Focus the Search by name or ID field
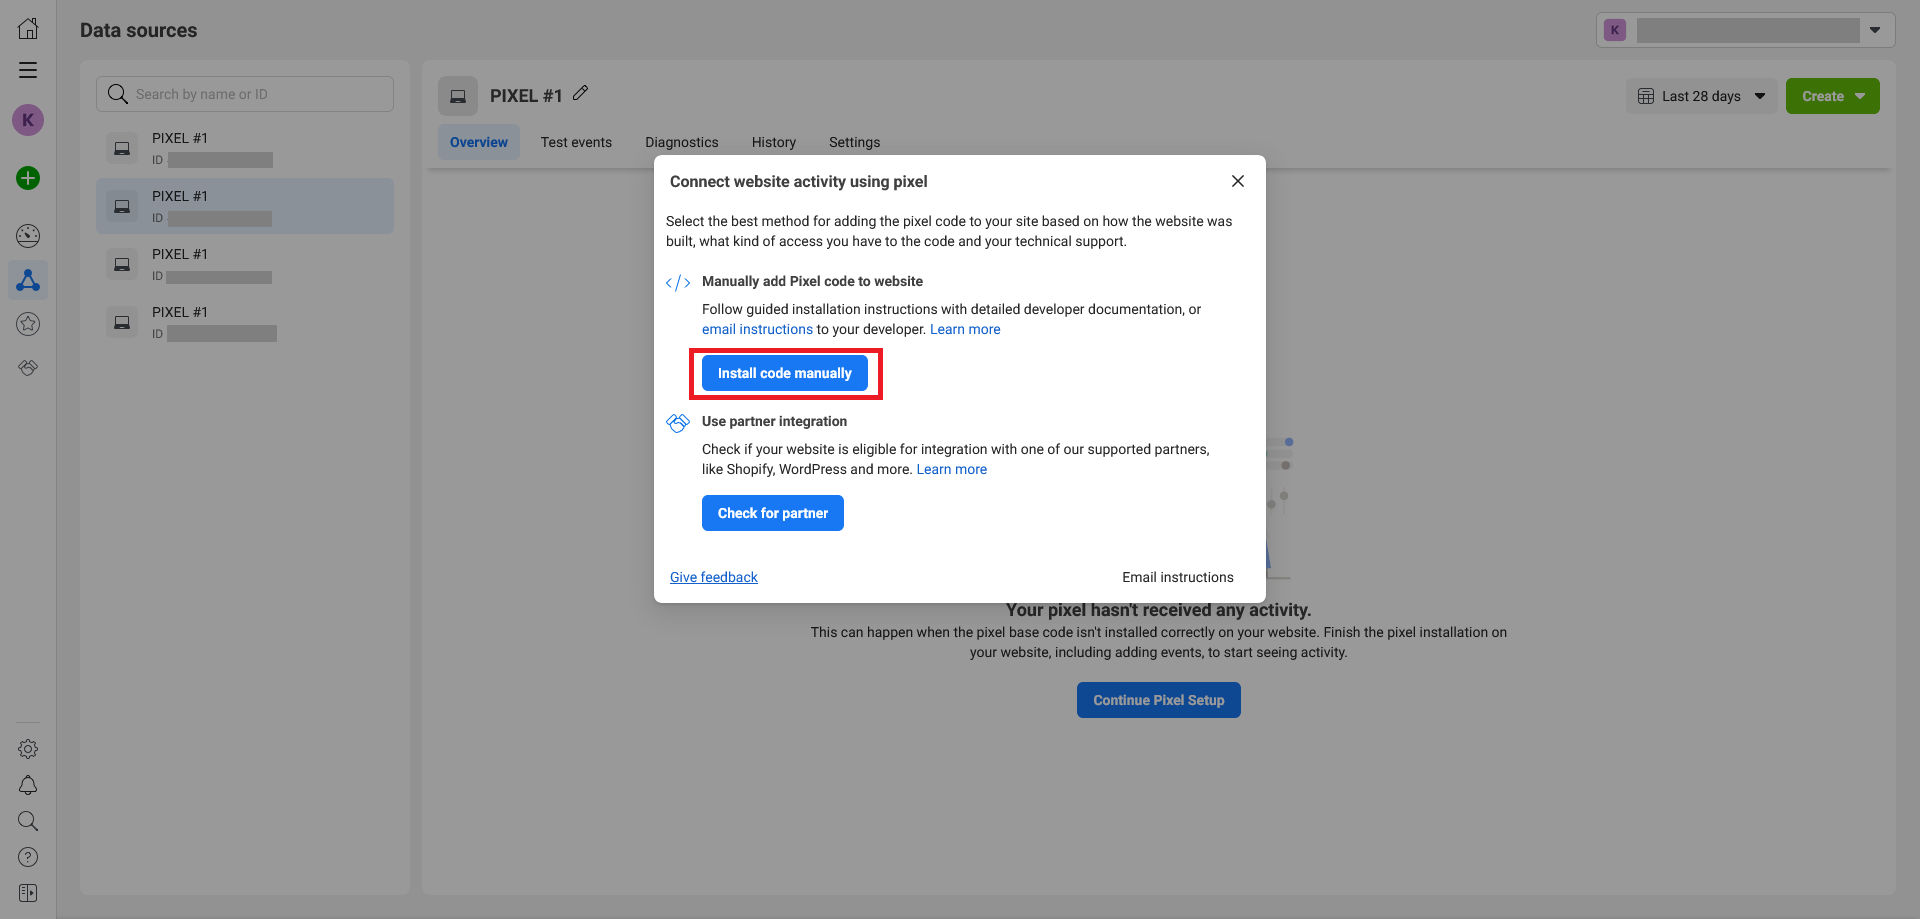Image resolution: width=1920 pixels, height=919 pixels. [x=245, y=94]
